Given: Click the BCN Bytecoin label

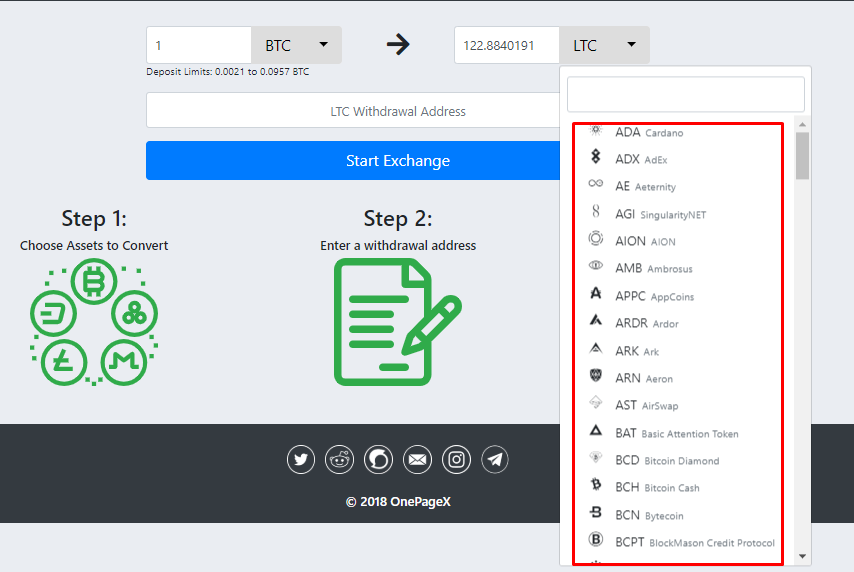Looking at the screenshot, I should [x=649, y=515].
